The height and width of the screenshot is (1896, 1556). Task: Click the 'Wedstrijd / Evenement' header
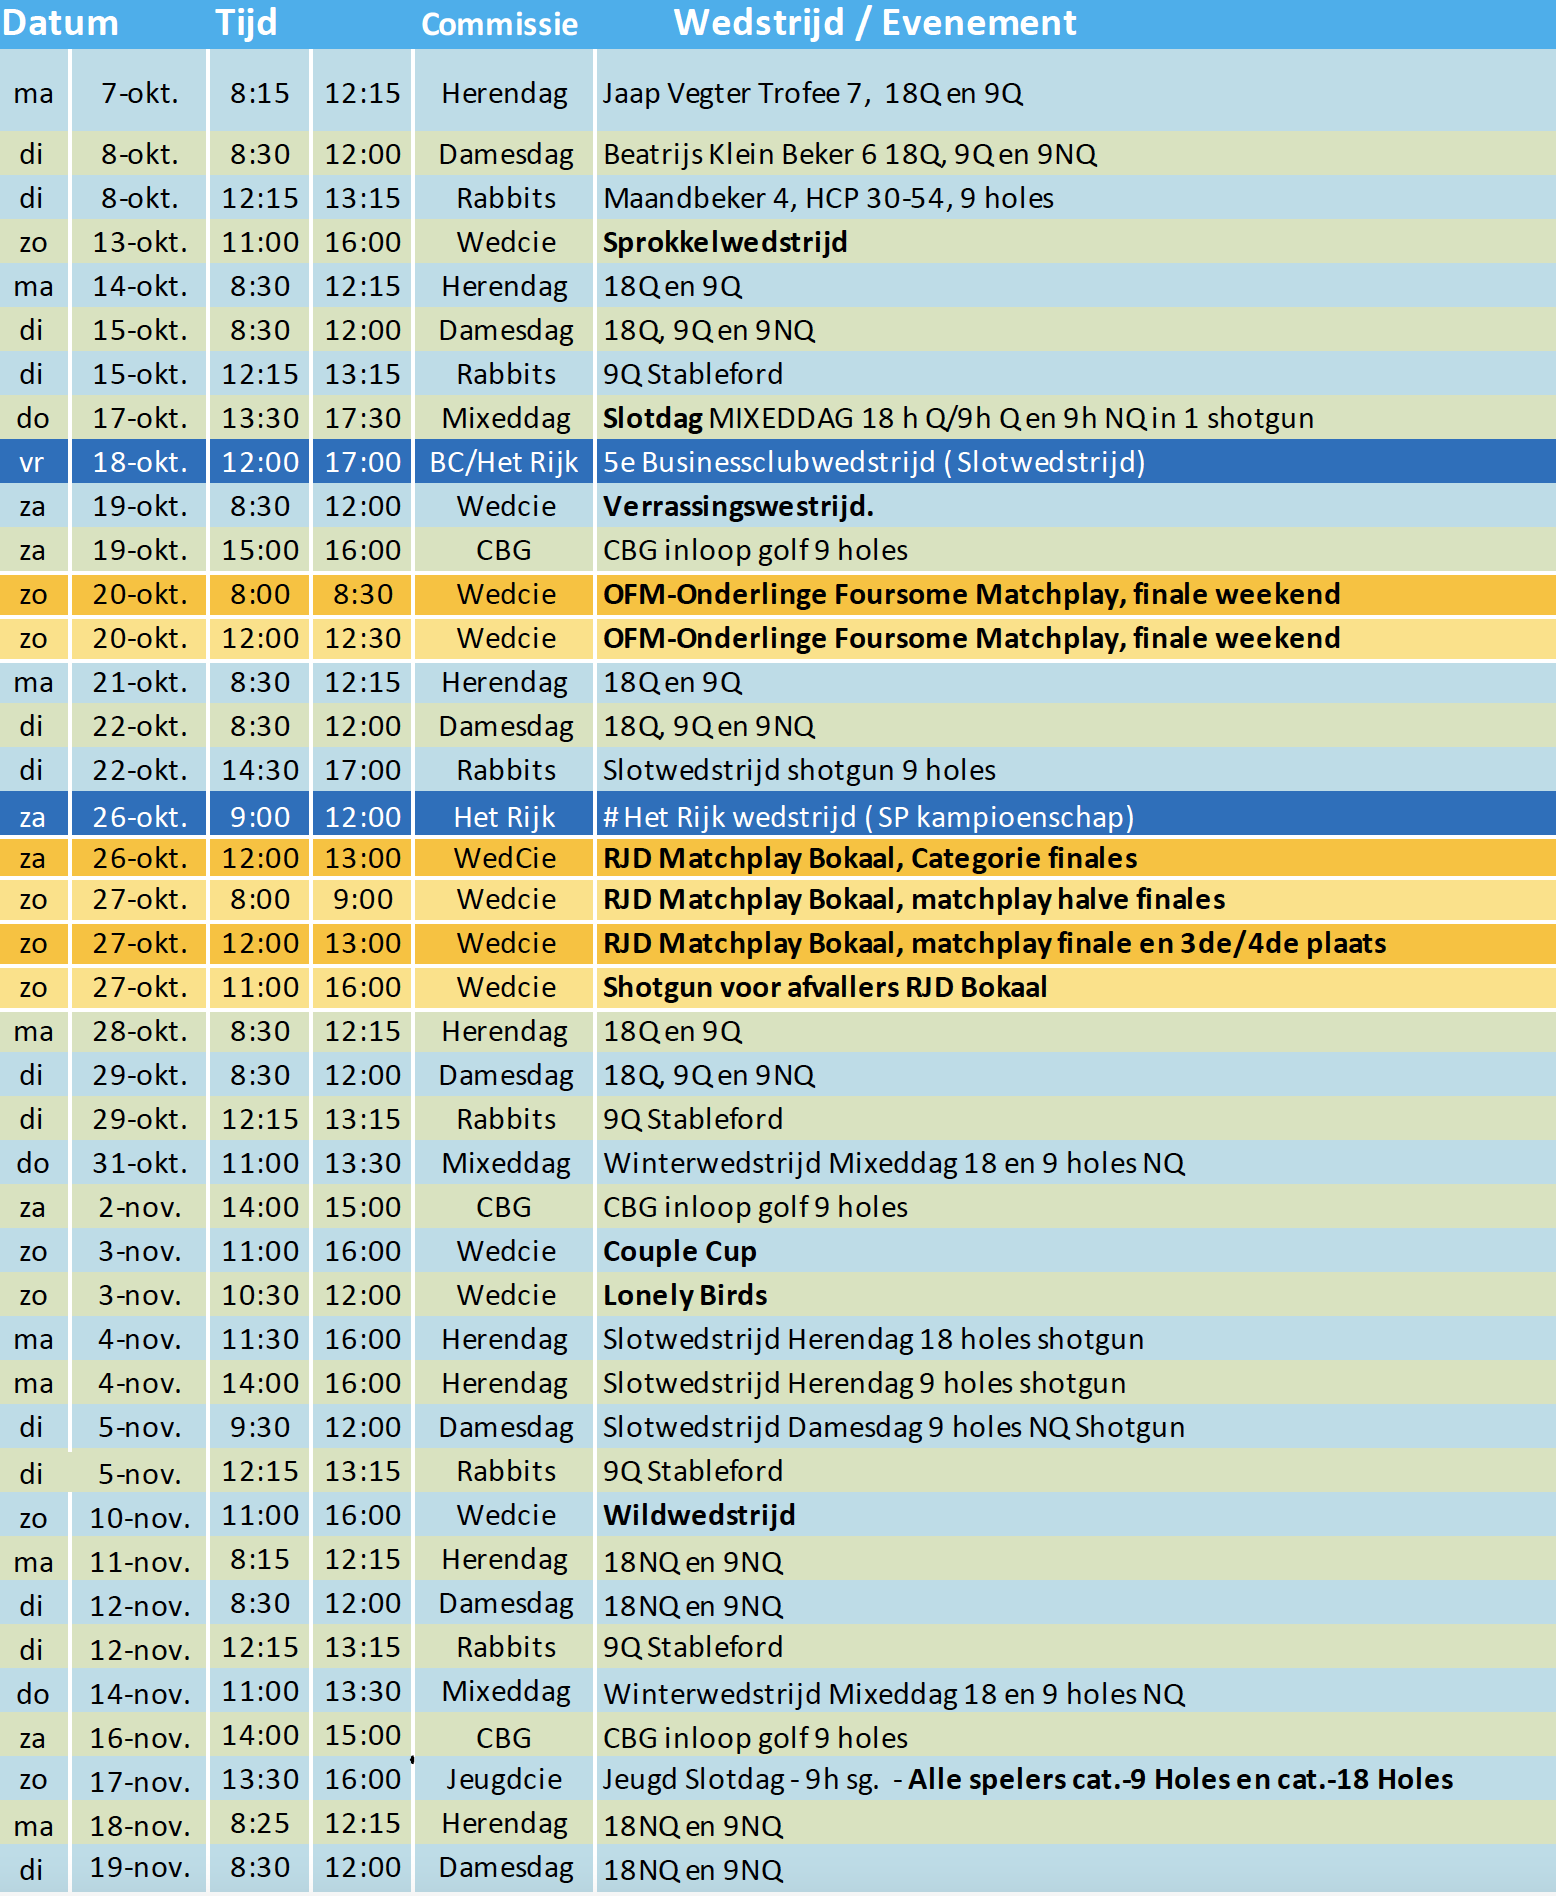875,23
